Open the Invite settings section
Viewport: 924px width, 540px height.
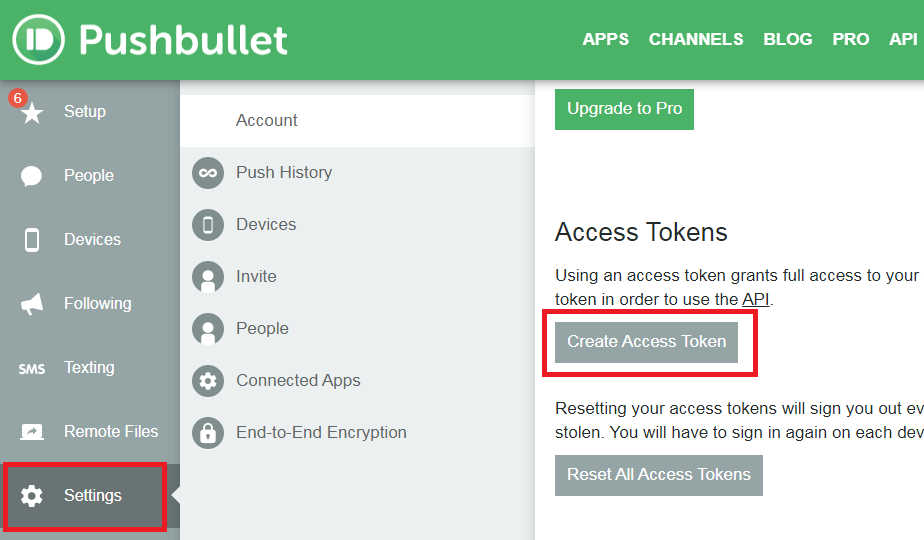(x=256, y=277)
